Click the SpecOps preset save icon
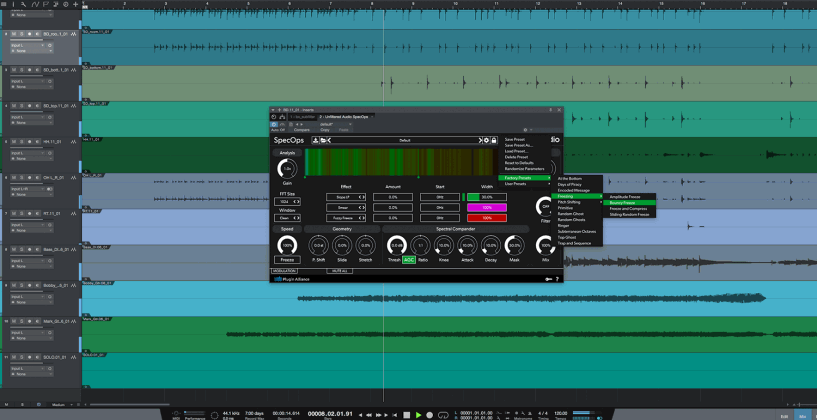This screenshot has height=420, width=817. click(316, 140)
